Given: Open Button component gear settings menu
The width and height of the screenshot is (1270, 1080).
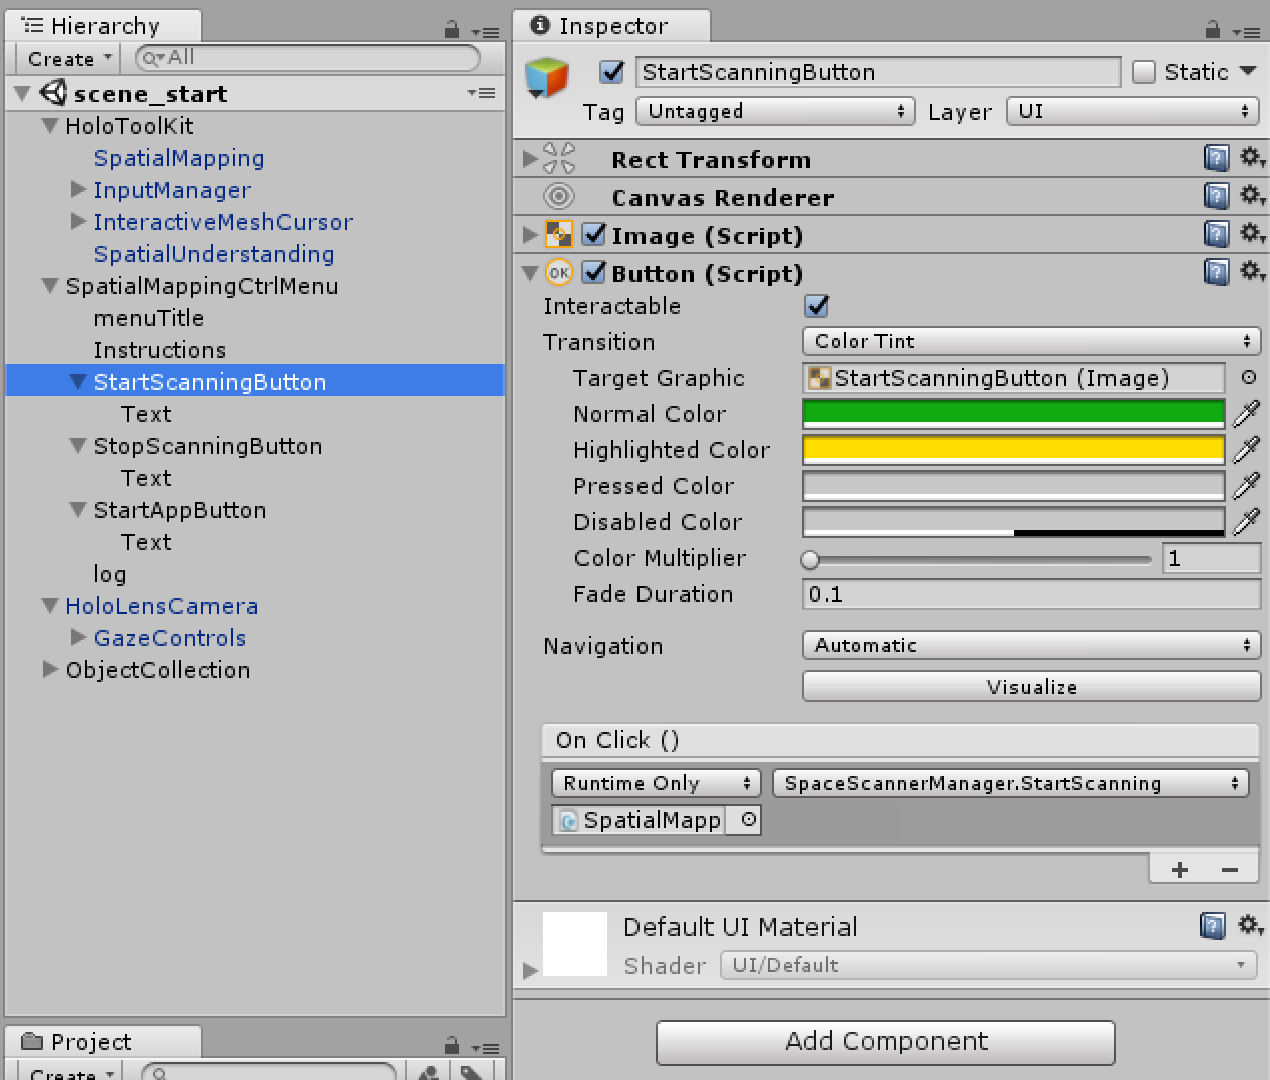Looking at the screenshot, I should point(1251,272).
